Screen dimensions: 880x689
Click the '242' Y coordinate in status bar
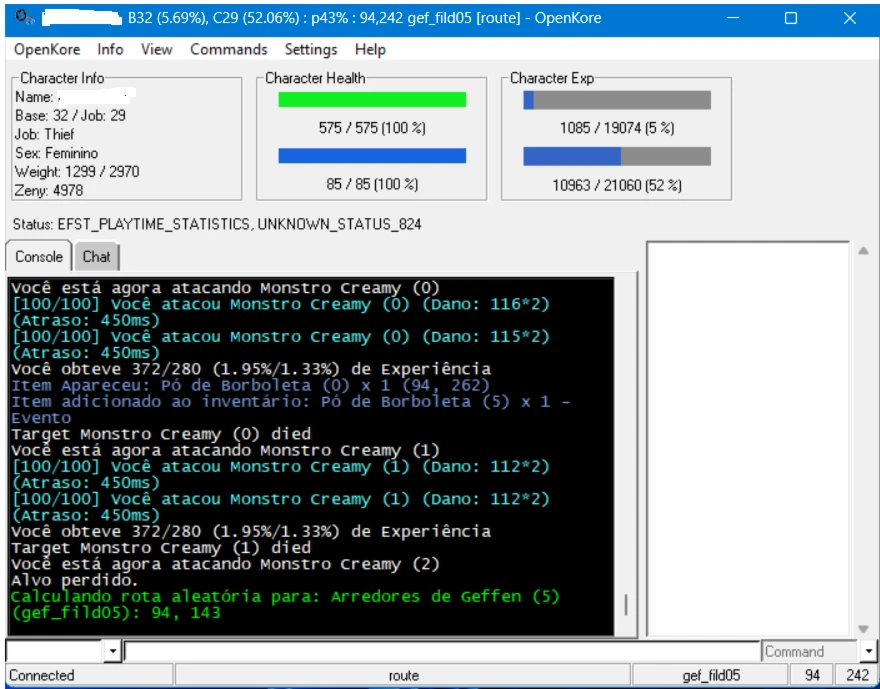[856, 675]
